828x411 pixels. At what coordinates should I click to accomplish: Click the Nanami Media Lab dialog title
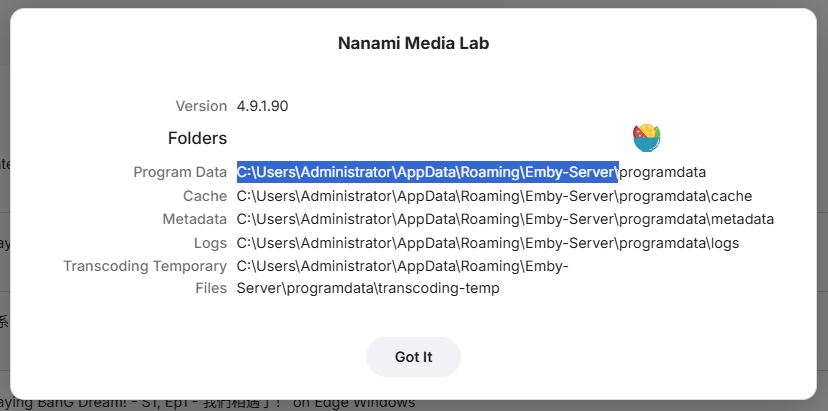tap(413, 44)
